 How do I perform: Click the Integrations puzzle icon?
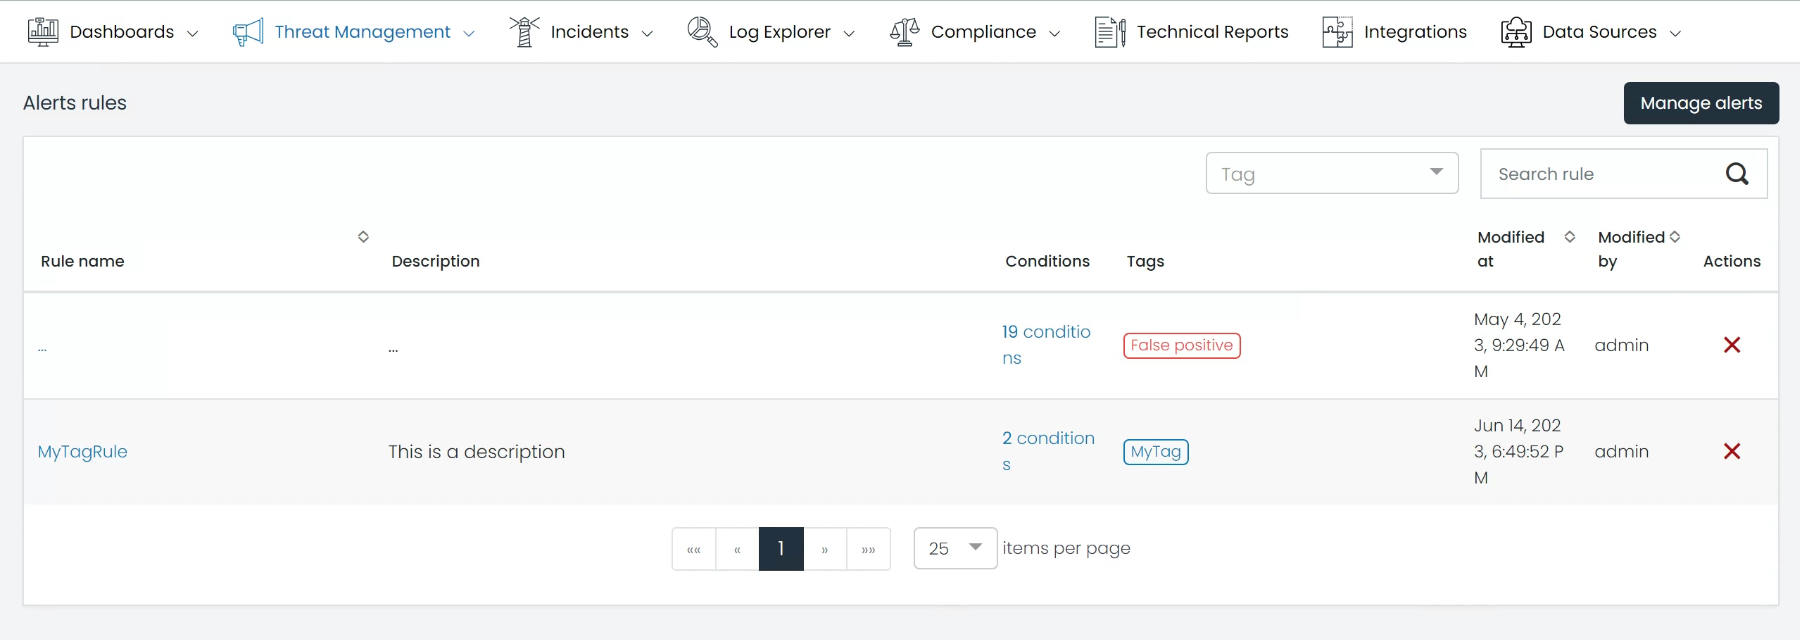[x=1337, y=32]
